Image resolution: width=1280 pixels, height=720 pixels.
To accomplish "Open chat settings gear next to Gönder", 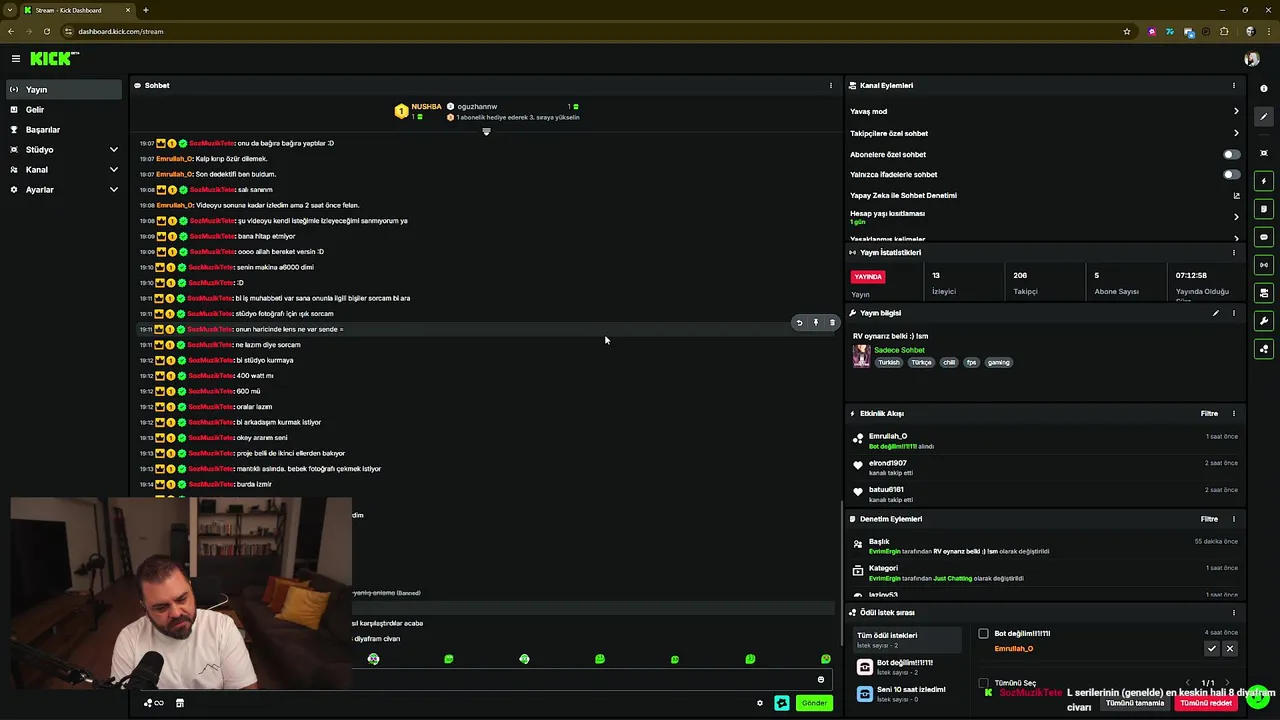I will pos(760,703).
